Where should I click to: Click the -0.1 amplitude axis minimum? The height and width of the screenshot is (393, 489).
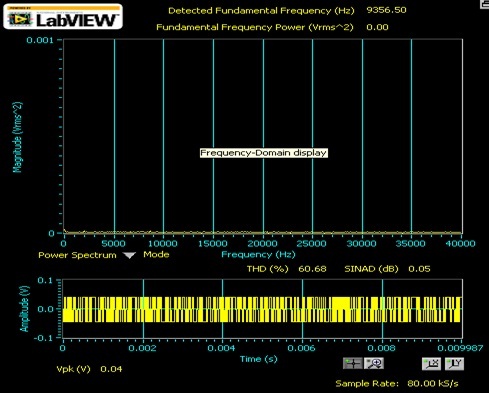pyautogui.click(x=43, y=338)
